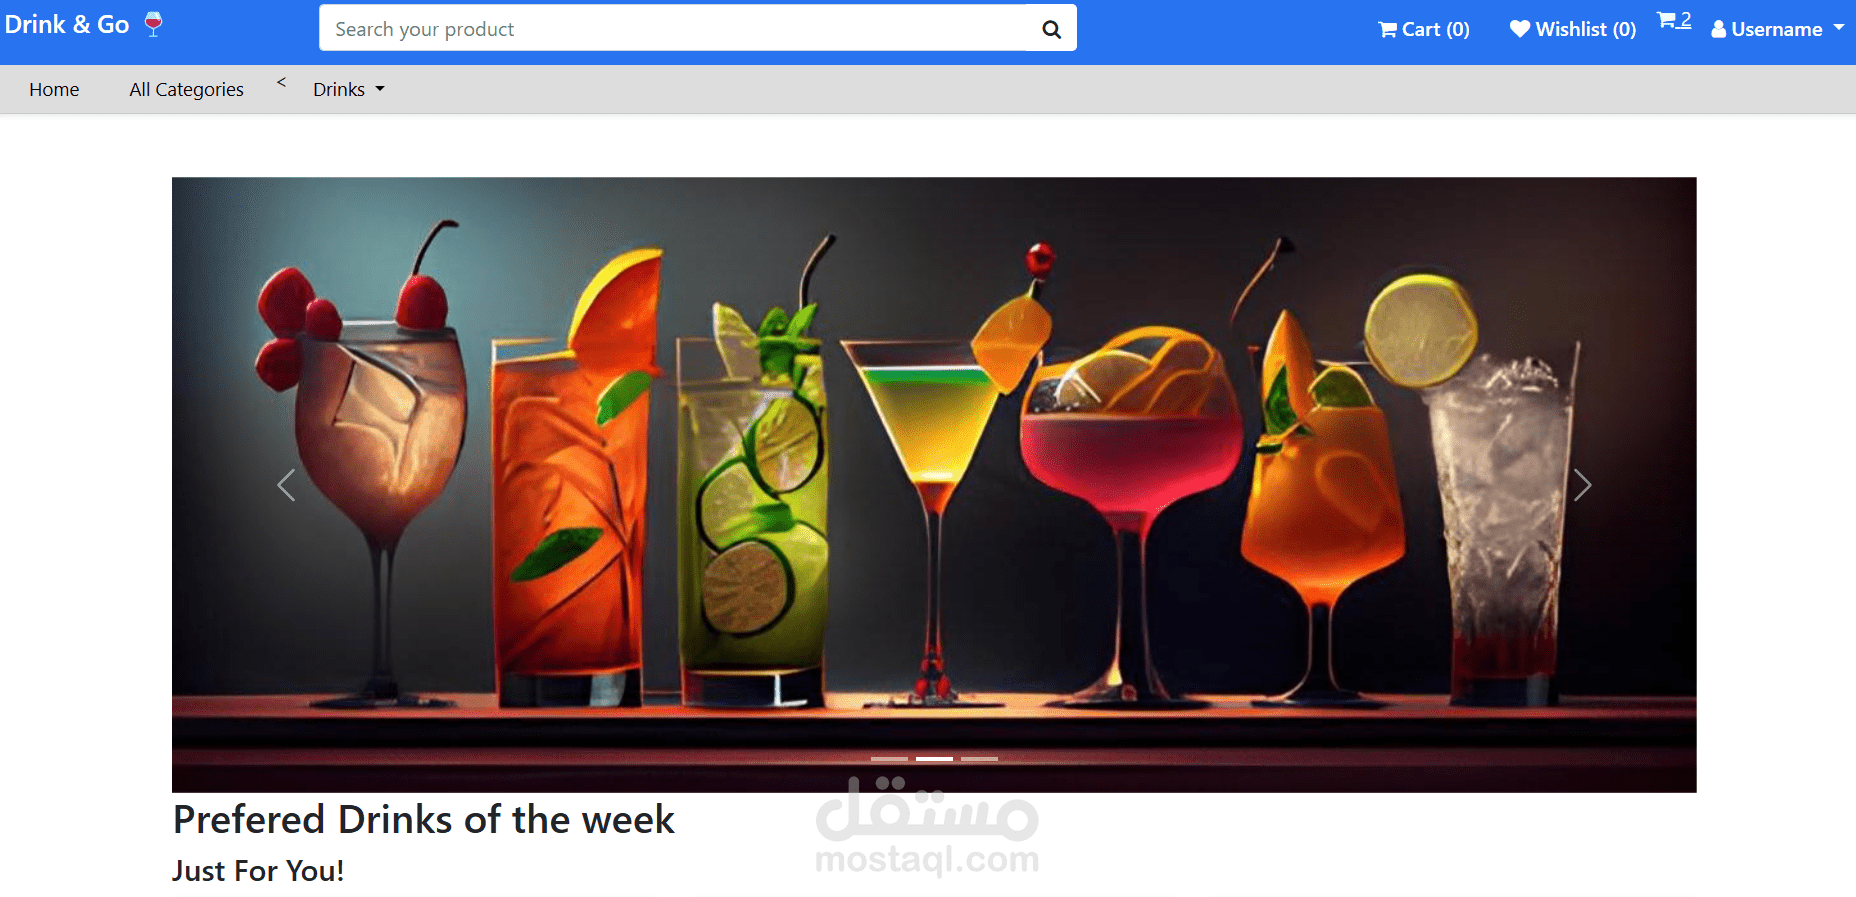Image resolution: width=1856 pixels, height=897 pixels.
Task: Select the second carousel slide indicator
Action: click(934, 759)
